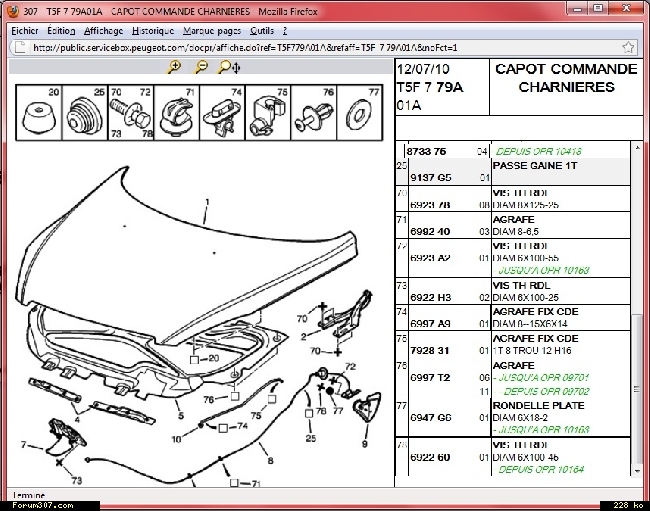Click DEPUIS OPR 10164 green note

[541, 470]
